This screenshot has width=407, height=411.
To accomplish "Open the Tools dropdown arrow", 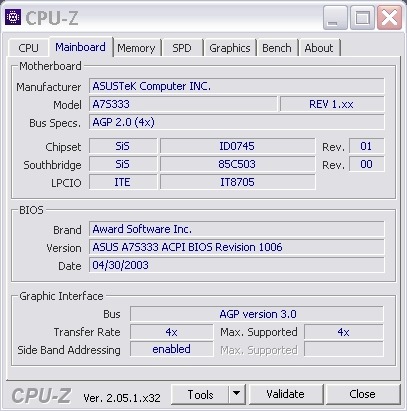I will tap(237, 394).
